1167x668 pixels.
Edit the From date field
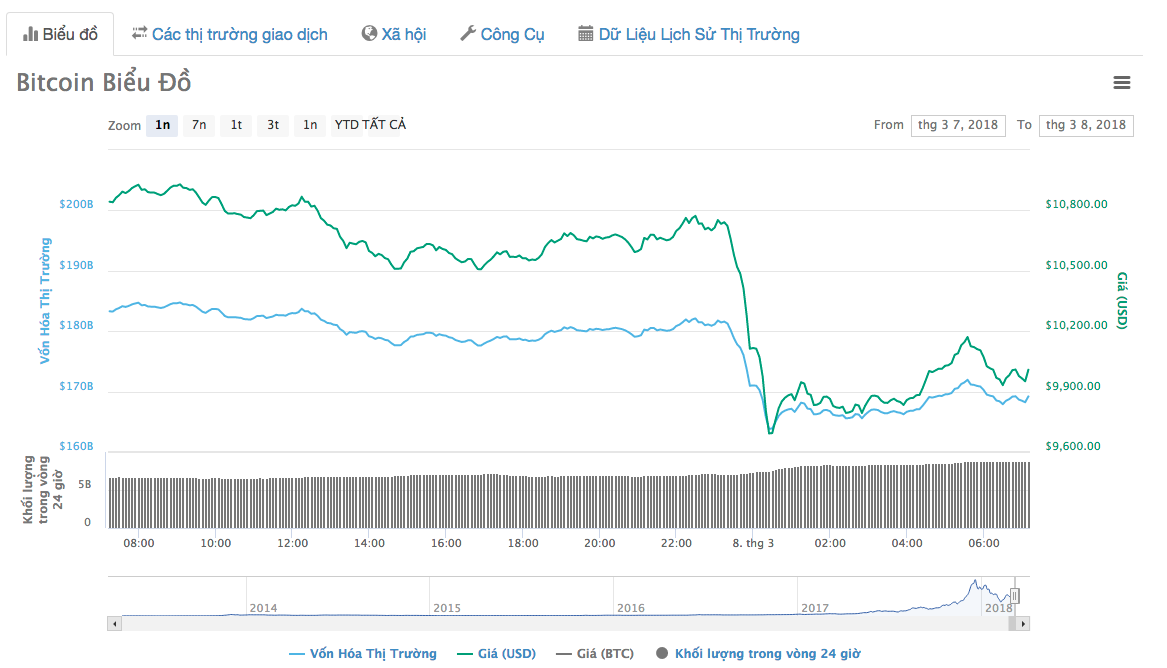[x=958, y=125]
